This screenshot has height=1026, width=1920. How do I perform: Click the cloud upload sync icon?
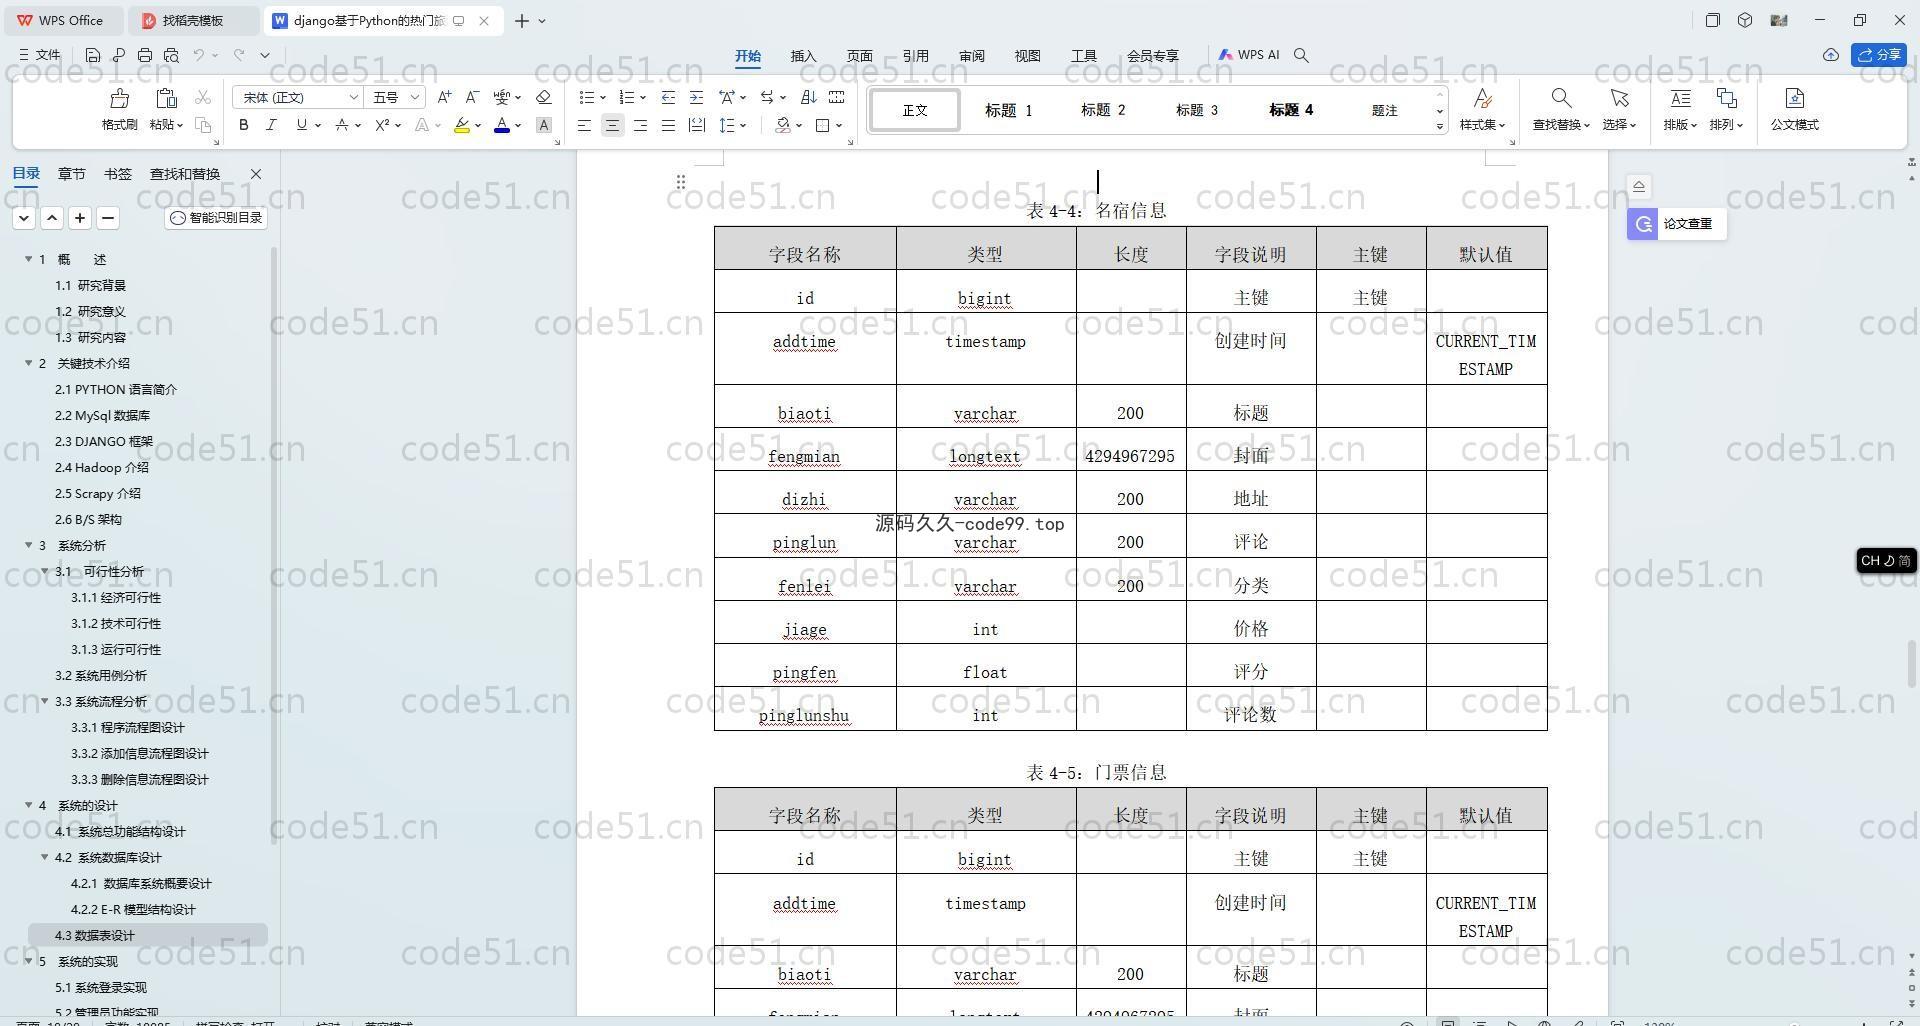1830,55
